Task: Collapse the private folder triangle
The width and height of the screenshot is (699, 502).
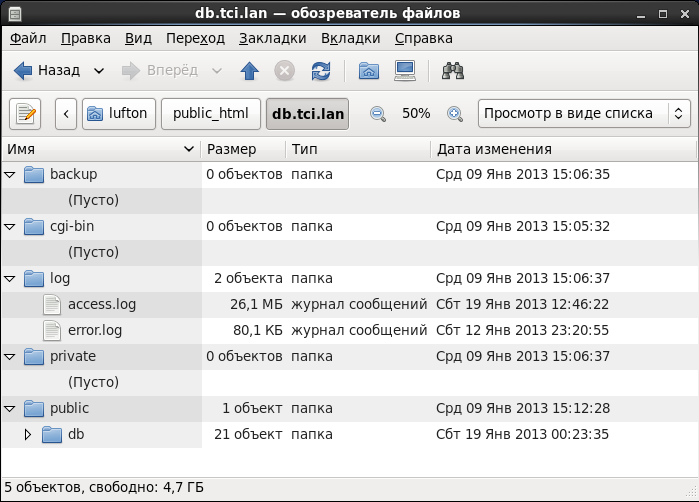Action: coord(10,357)
